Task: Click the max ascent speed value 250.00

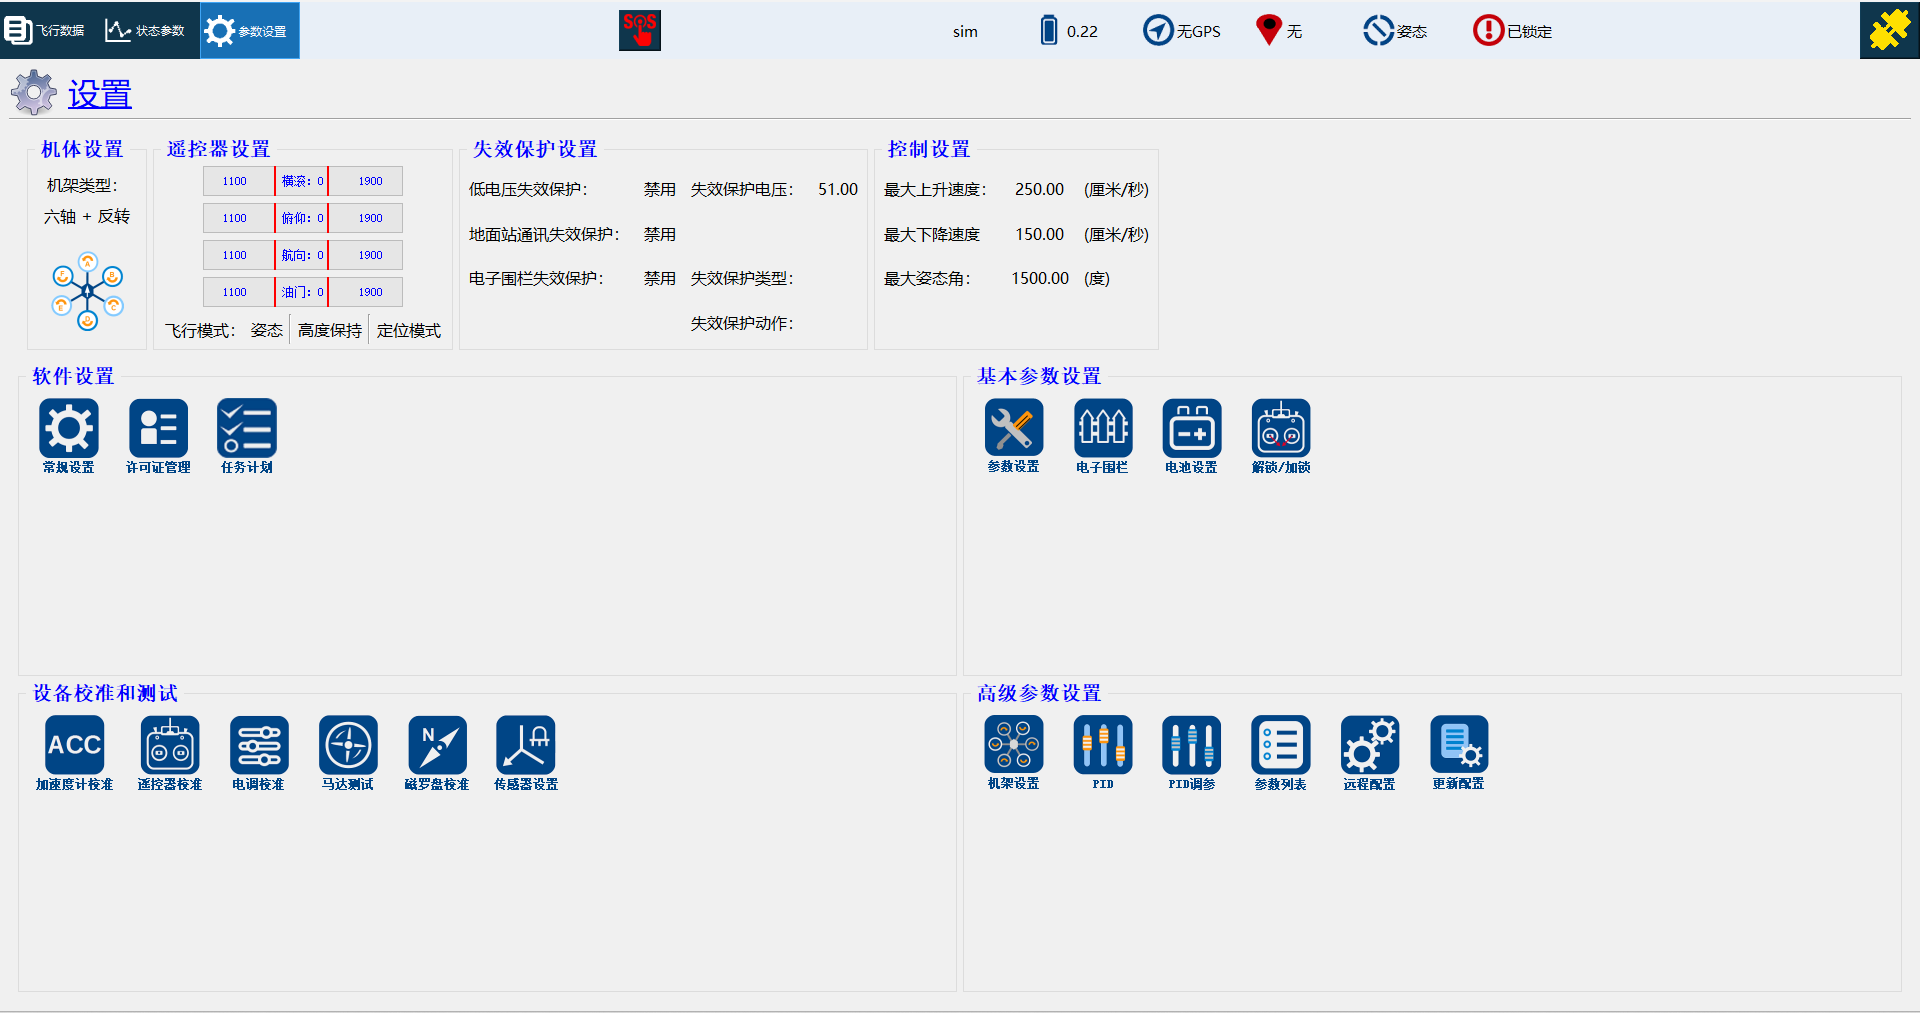Action: tap(1040, 189)
